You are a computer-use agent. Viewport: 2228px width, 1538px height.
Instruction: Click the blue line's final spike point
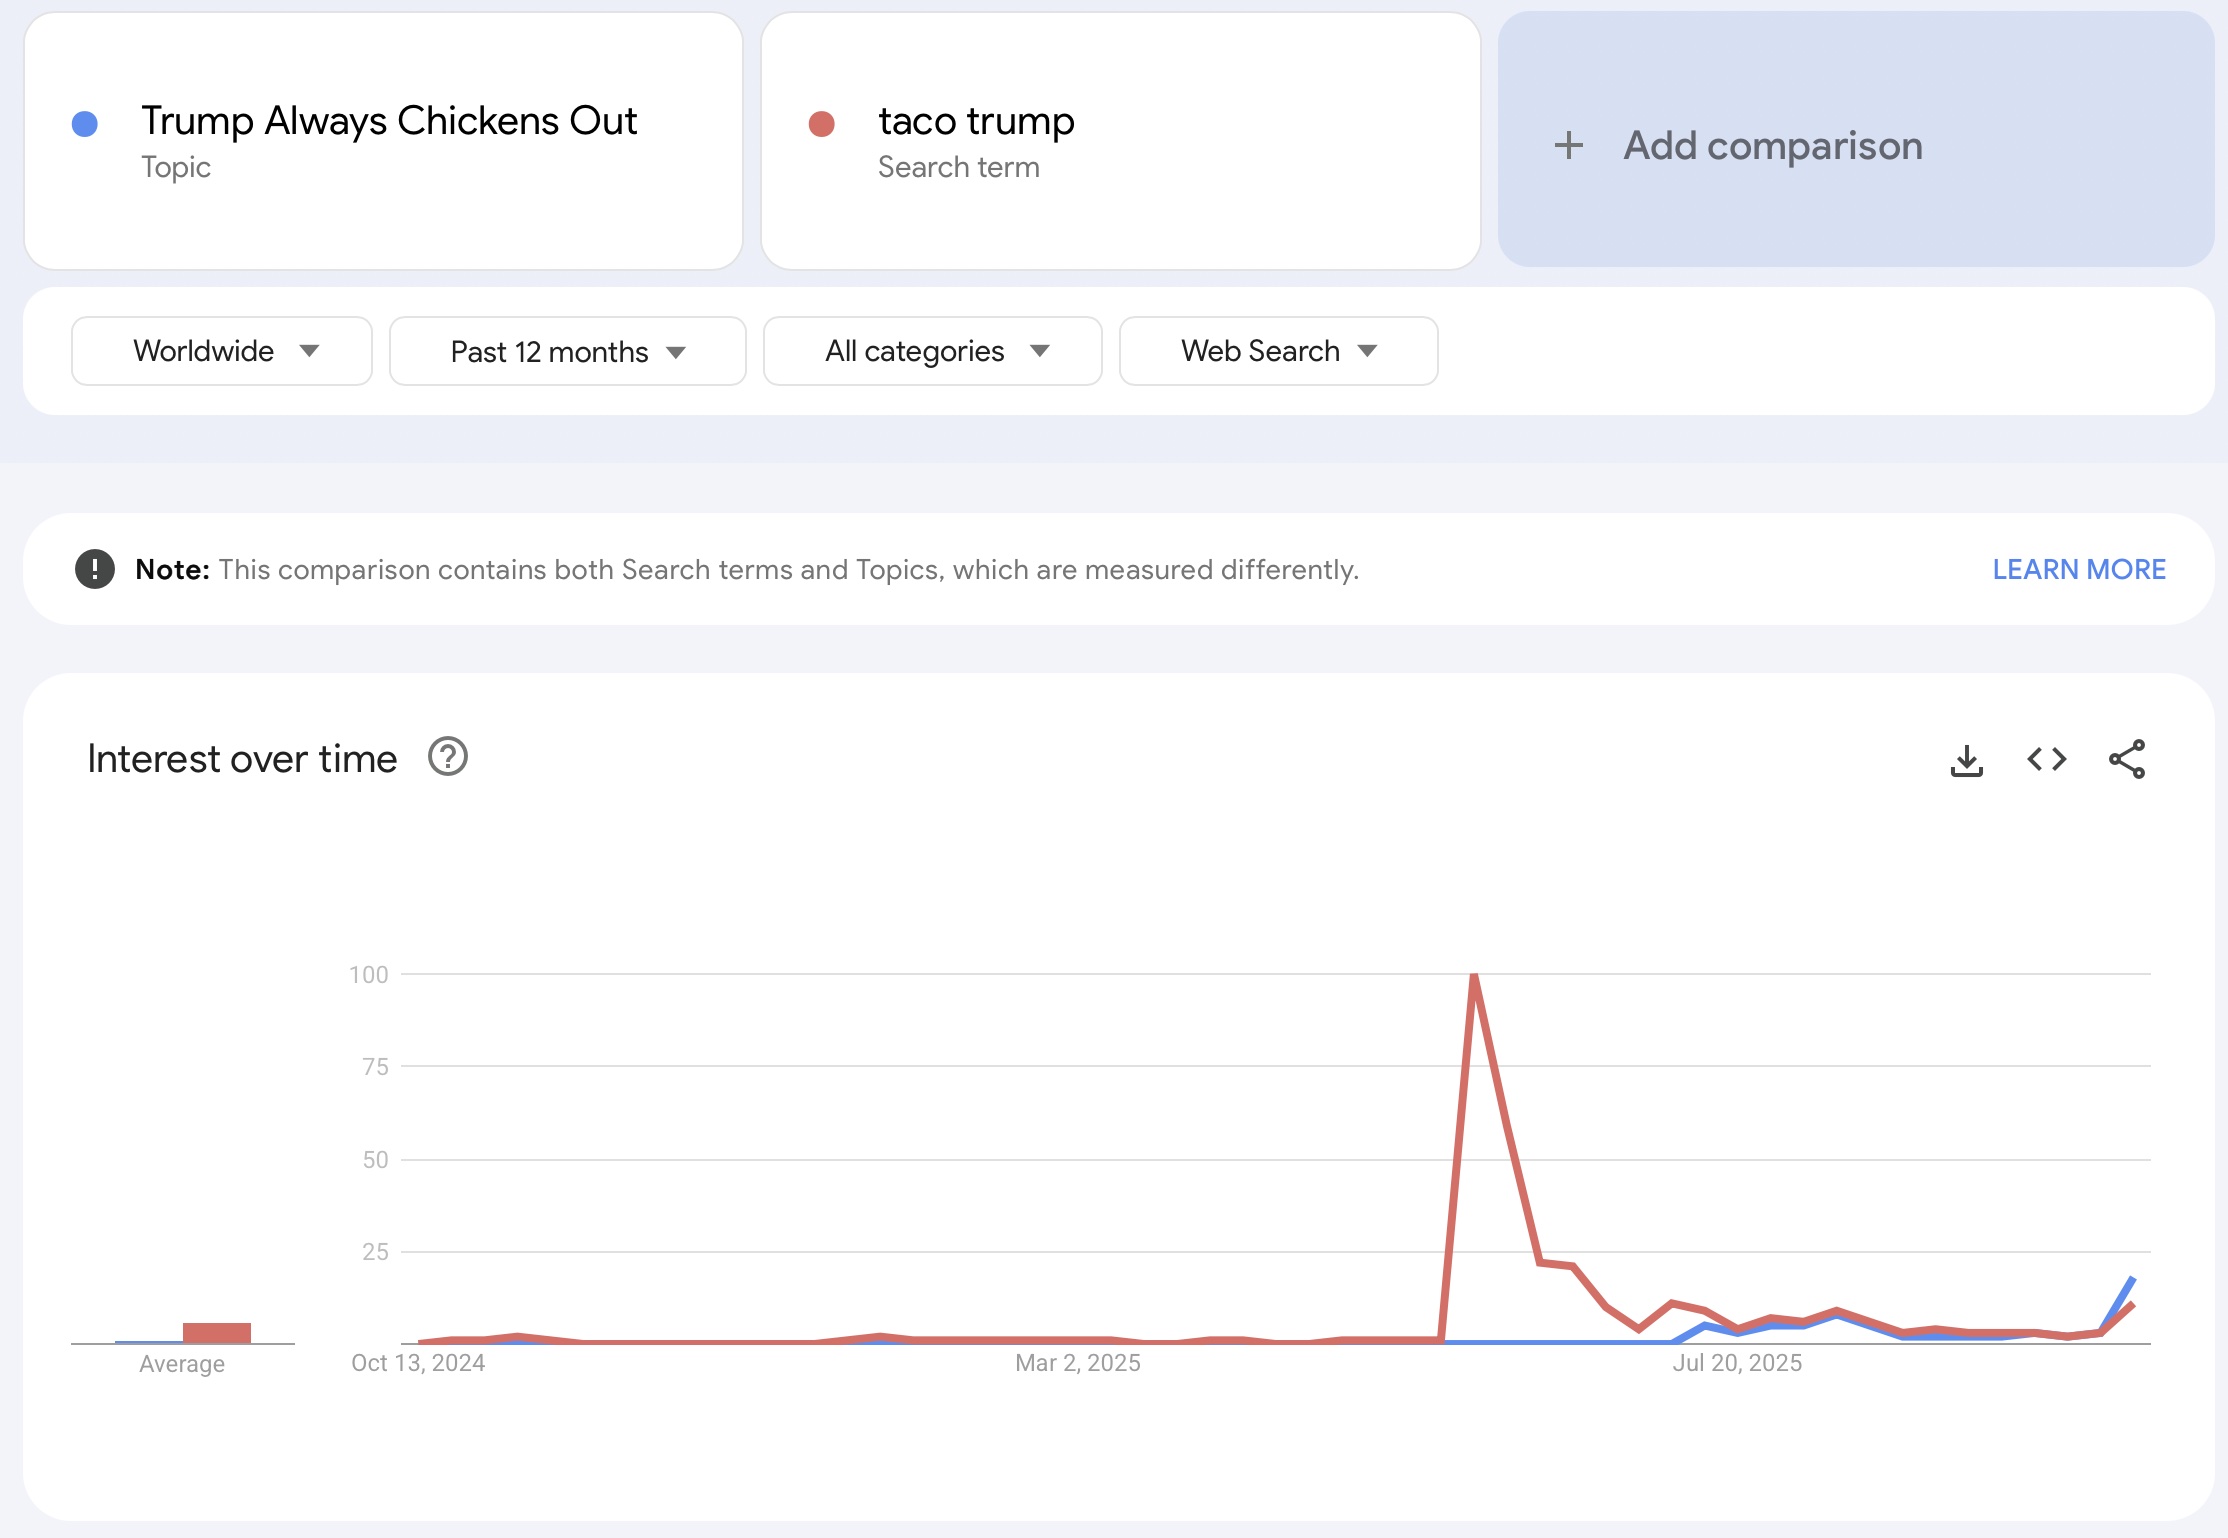pyautogui.click(x=2132, y=1279)
